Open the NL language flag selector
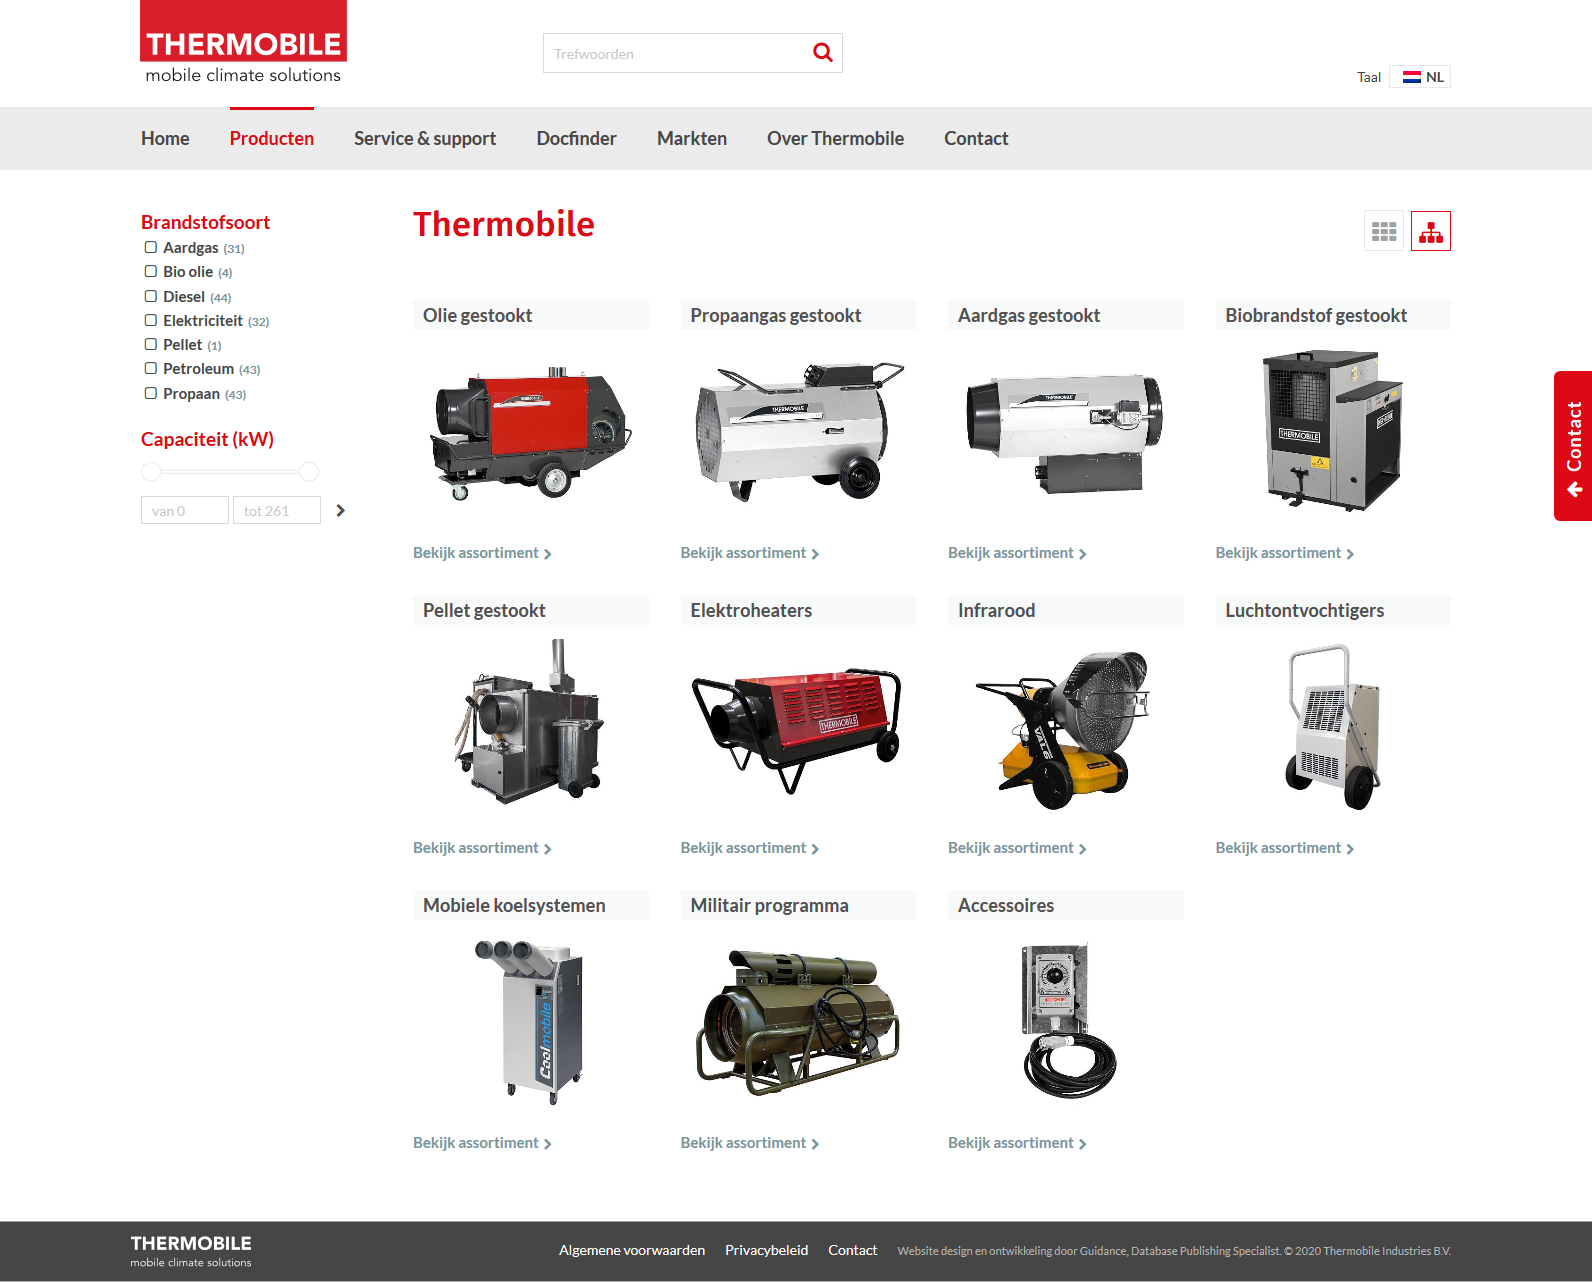The height and width of the screenshot is (1282, 1592). pyautogui.click(x=1421, y=77)
